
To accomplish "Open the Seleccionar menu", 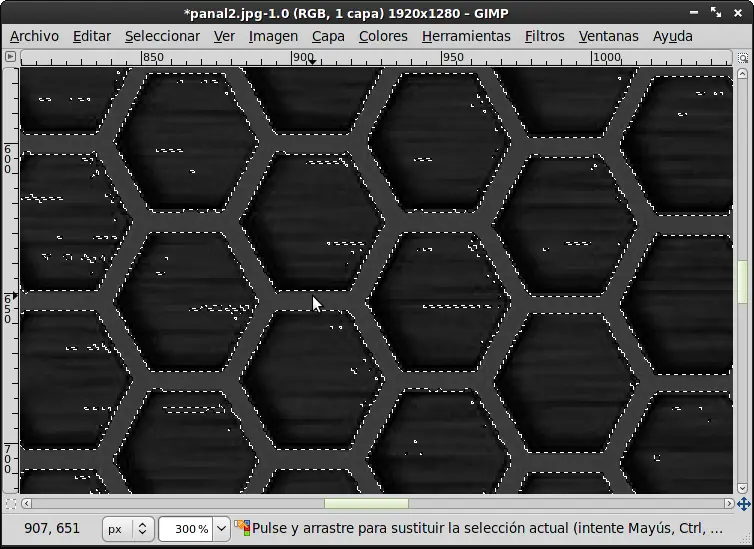I will click(x=162, y=37).
